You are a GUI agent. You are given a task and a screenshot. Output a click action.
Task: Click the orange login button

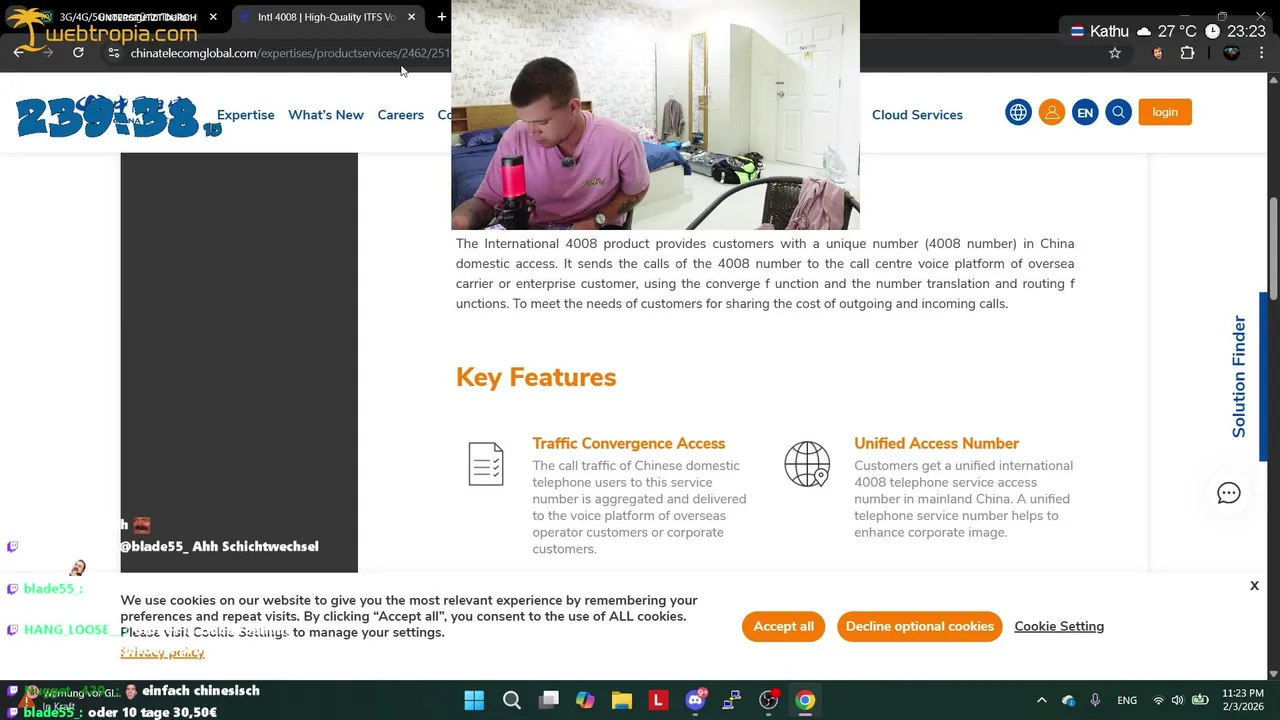[x=1165, y=112]
